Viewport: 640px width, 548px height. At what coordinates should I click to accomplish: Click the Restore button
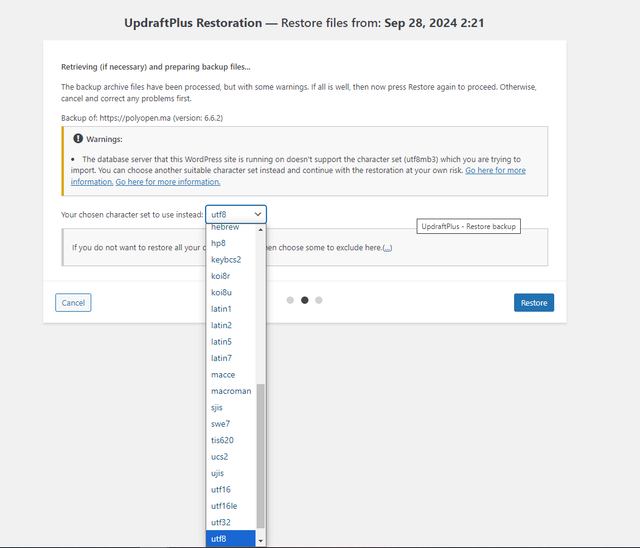tap(534, 303)
